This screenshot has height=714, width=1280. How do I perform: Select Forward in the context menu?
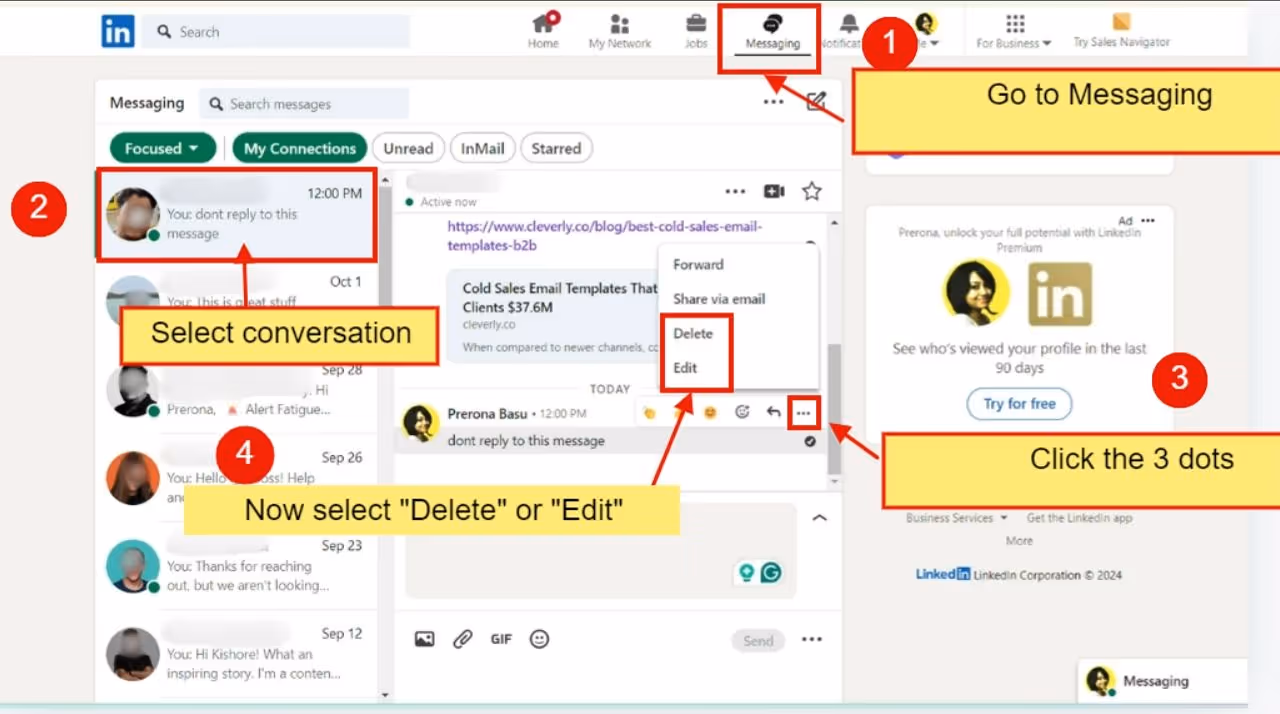[698, 264]
